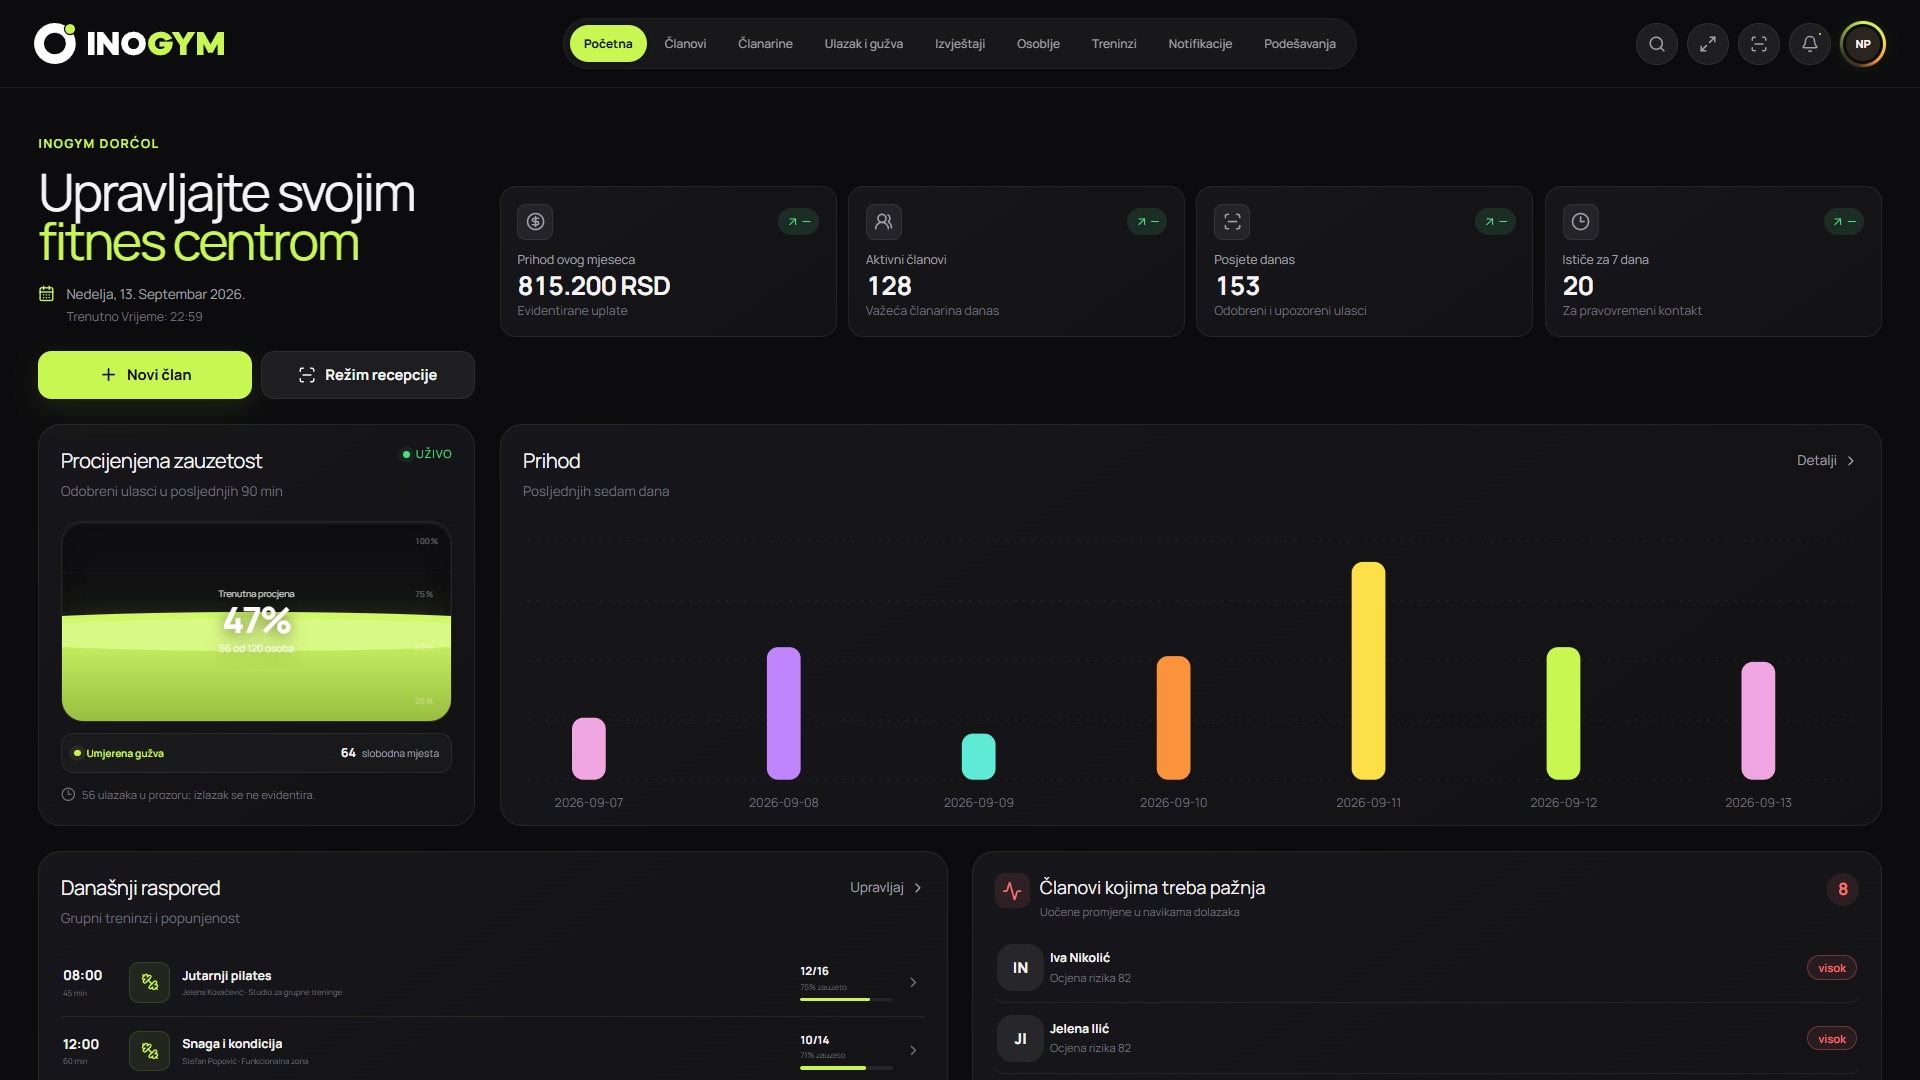Screen dimensions: 1920x1080
Task: Click the dollar icon on revenue card
Action: pos(535,222)
